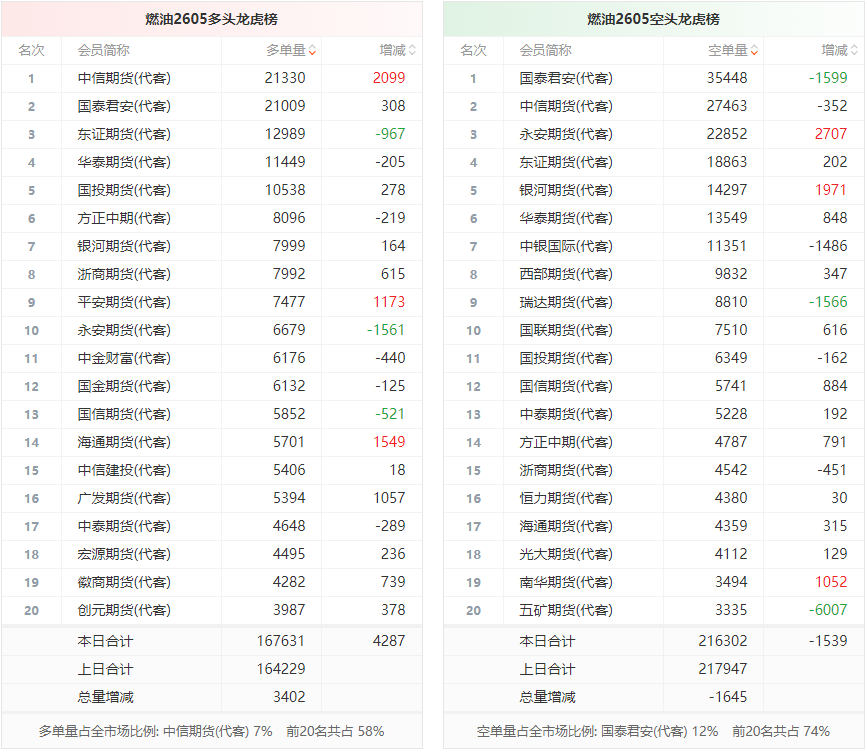Select 南华期货(代客) row name
Screen dimensions: 867x753
566,582
